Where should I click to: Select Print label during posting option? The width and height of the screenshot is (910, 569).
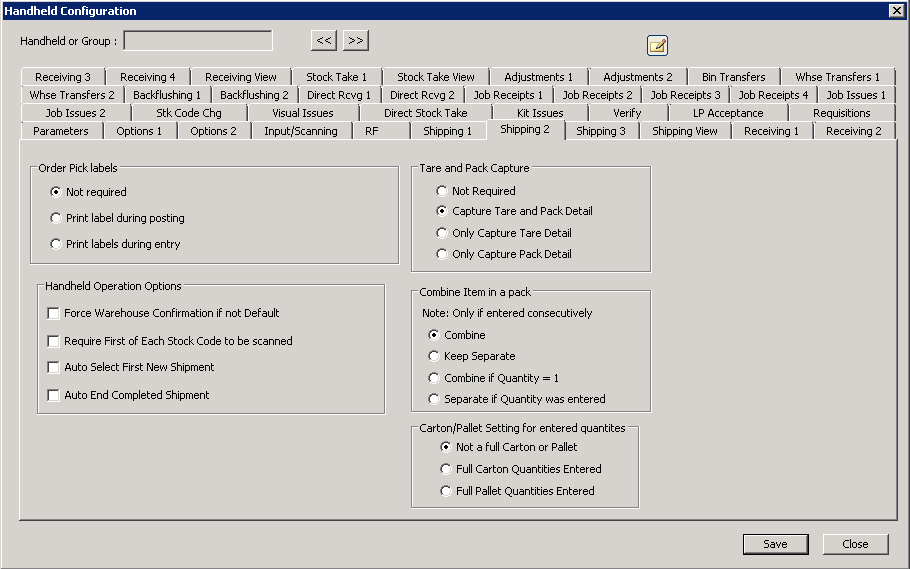pyautogui.click(x=56, y=218)
